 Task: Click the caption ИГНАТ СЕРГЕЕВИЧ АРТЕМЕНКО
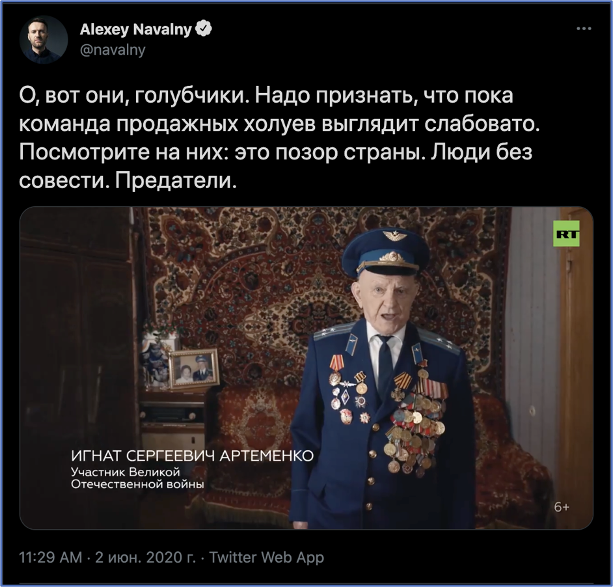point(192,456)
